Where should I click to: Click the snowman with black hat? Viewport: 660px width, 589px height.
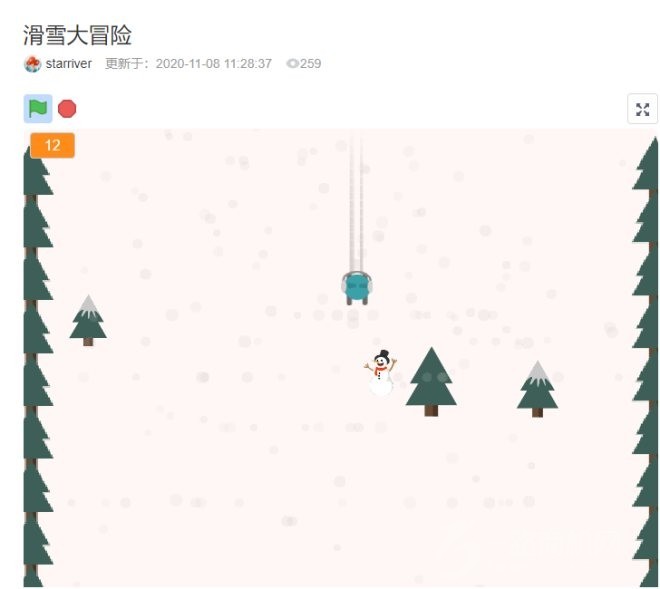coord(381,373)
